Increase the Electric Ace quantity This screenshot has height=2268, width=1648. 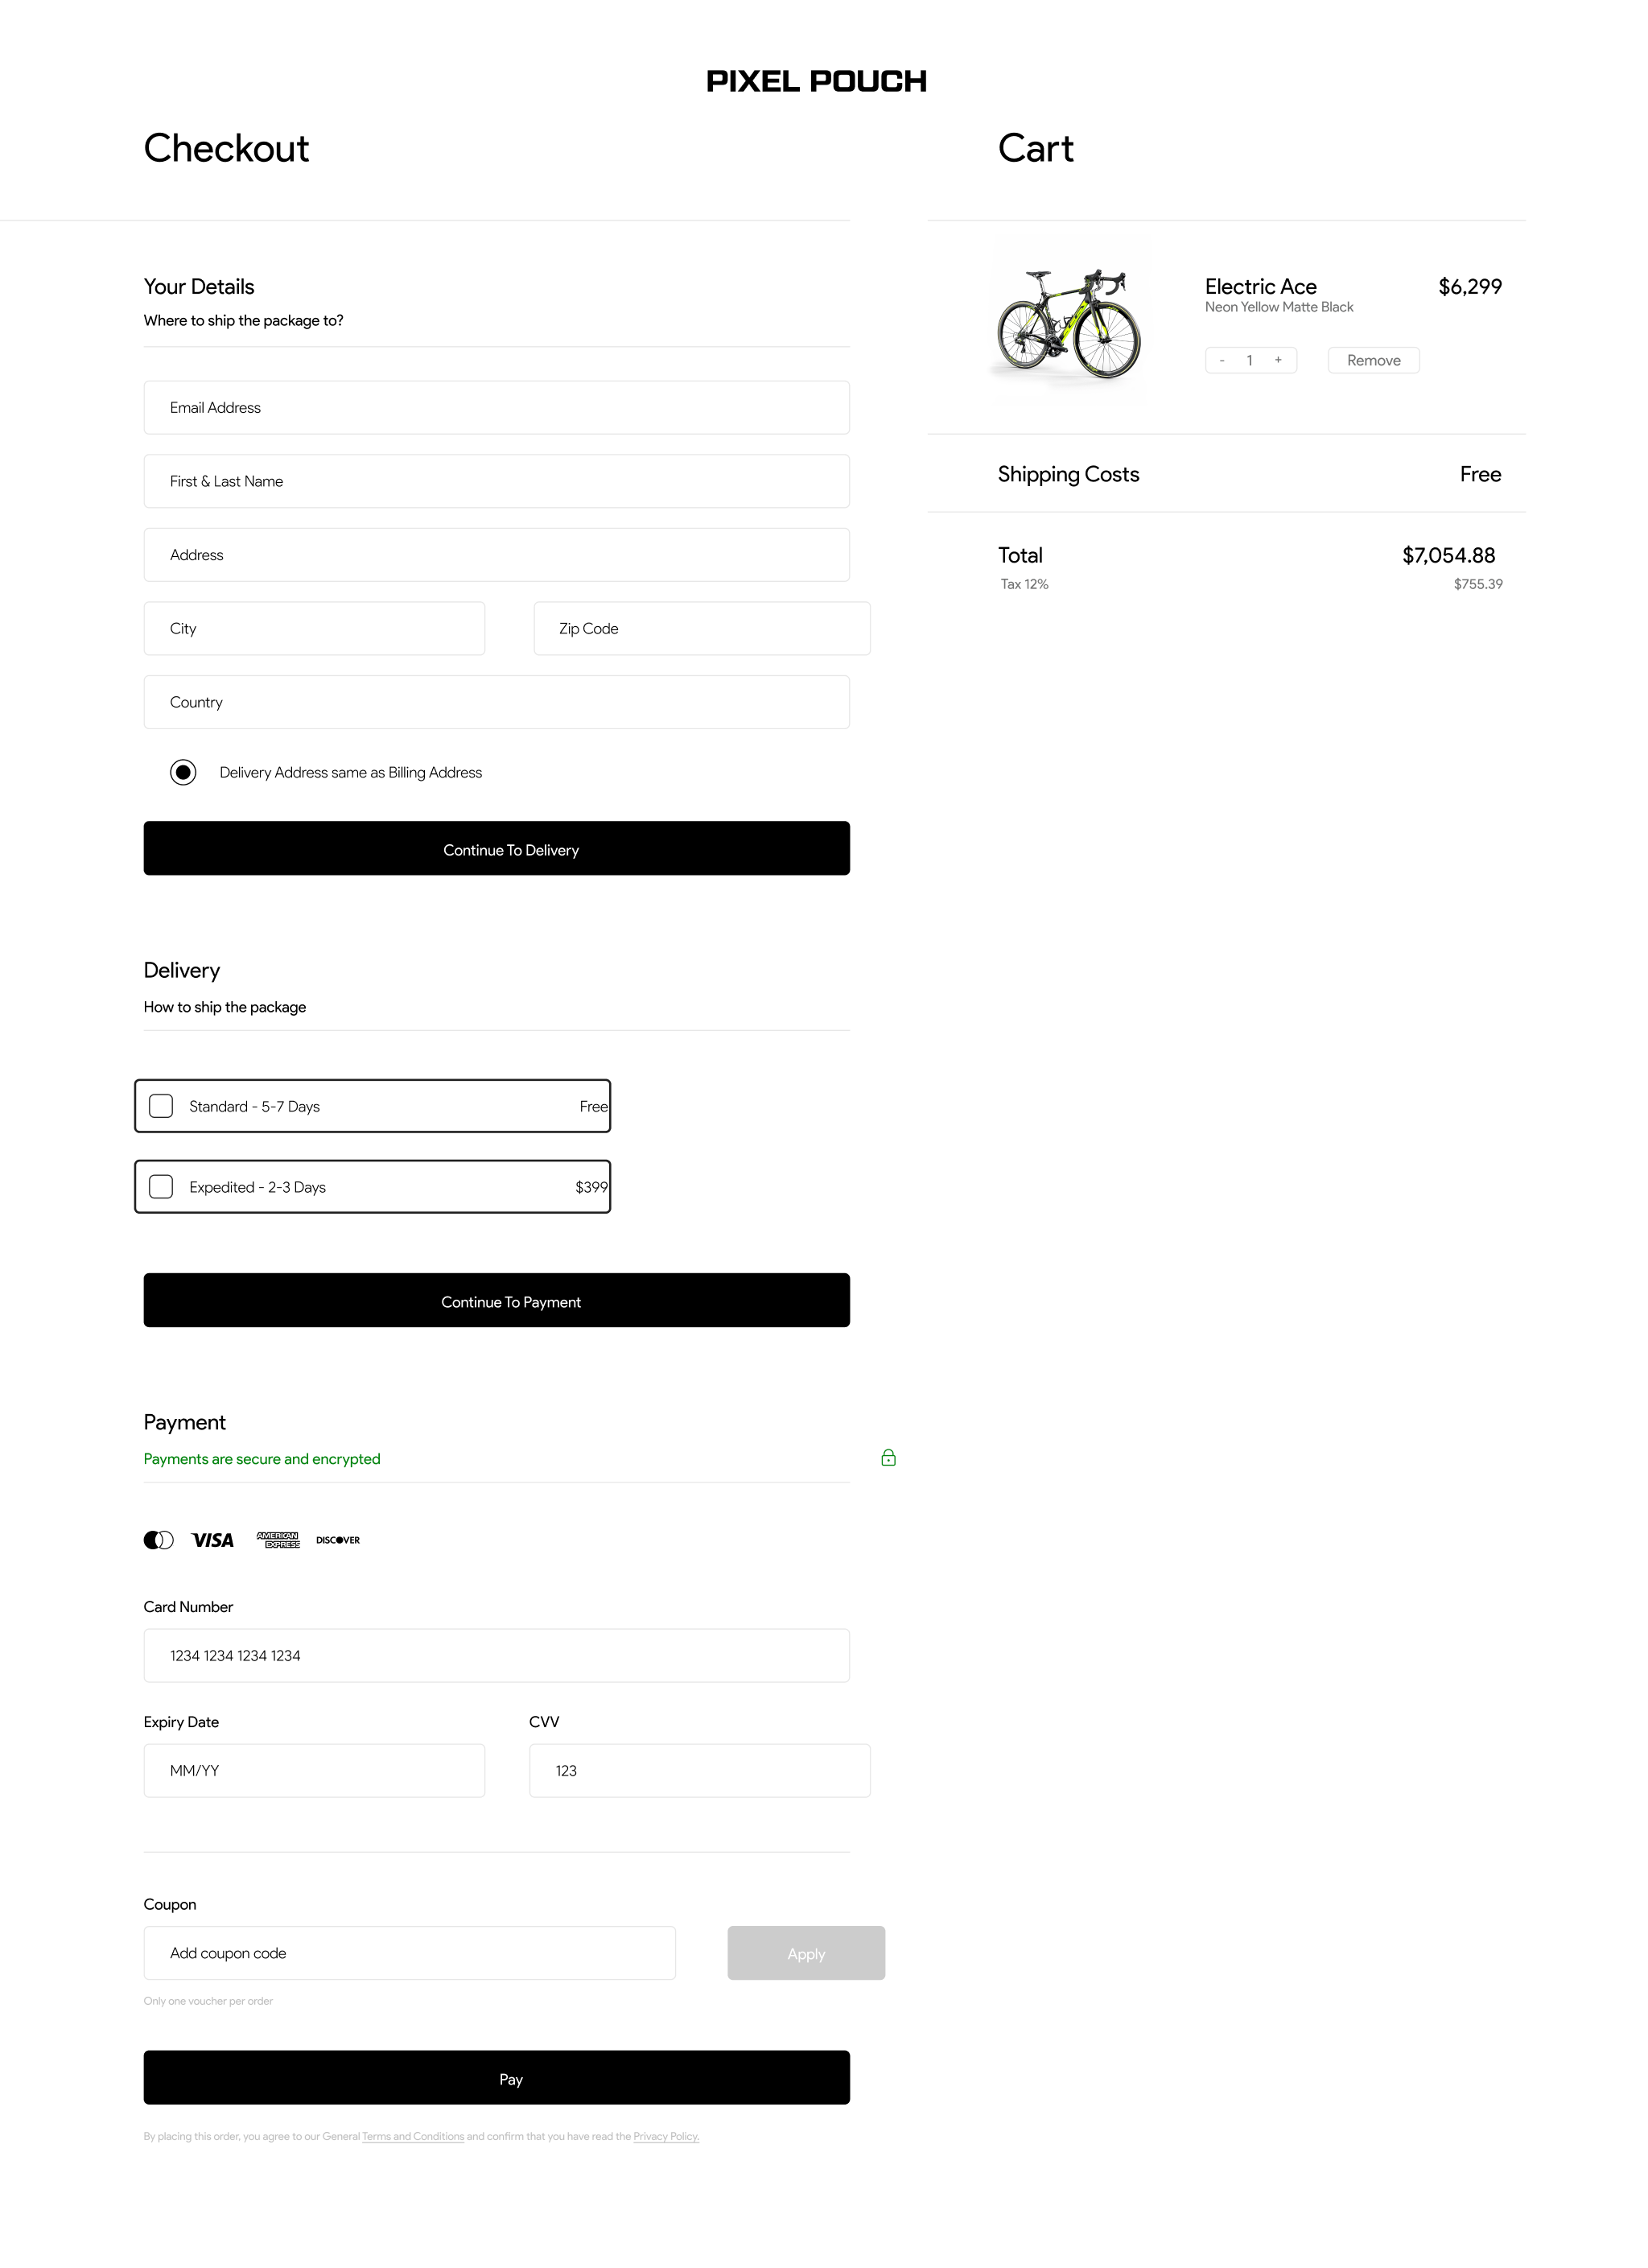pyautogui.click(x=1278, y=360)
